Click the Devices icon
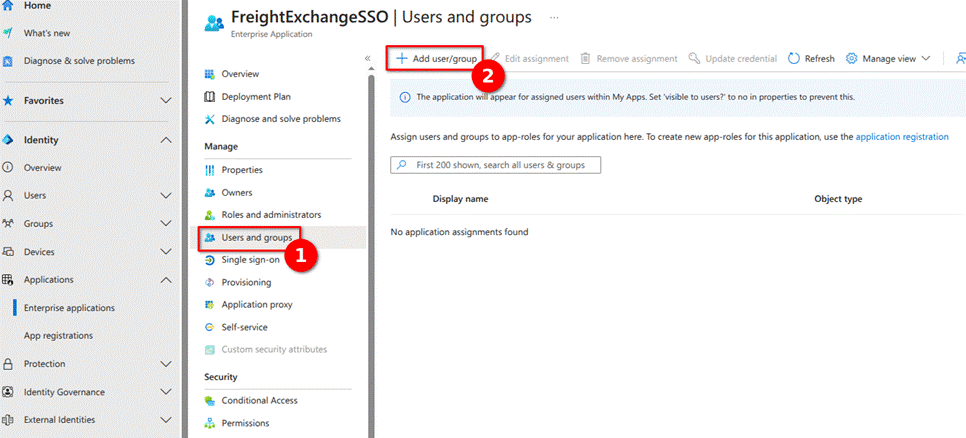Viewport: 966px width, 438px height. click(x=8, y=252)
